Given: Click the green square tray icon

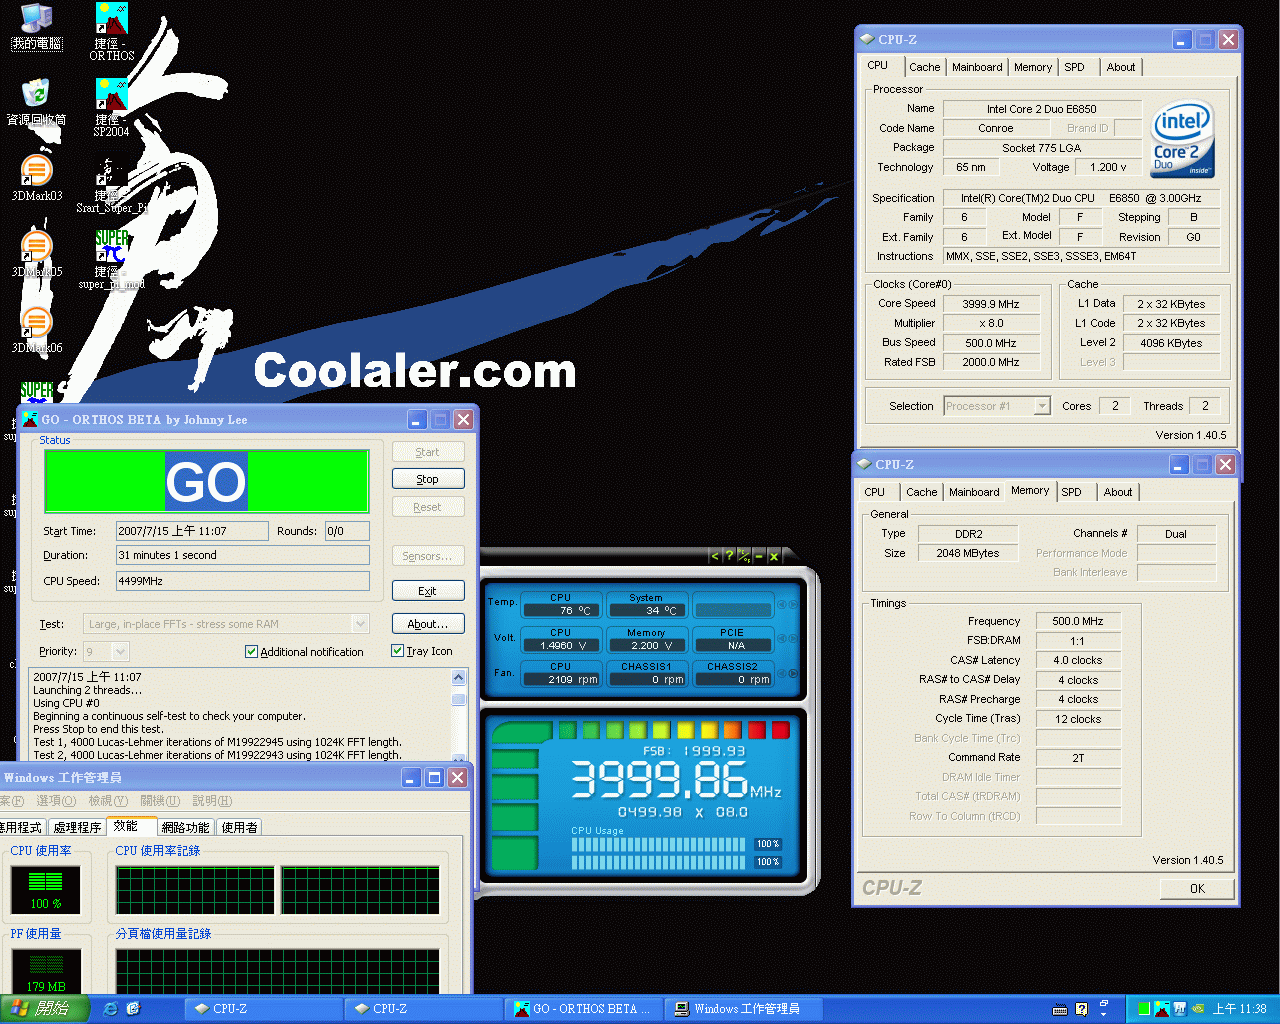Looking at the screenshot, I should [x=1144, y=1009].
